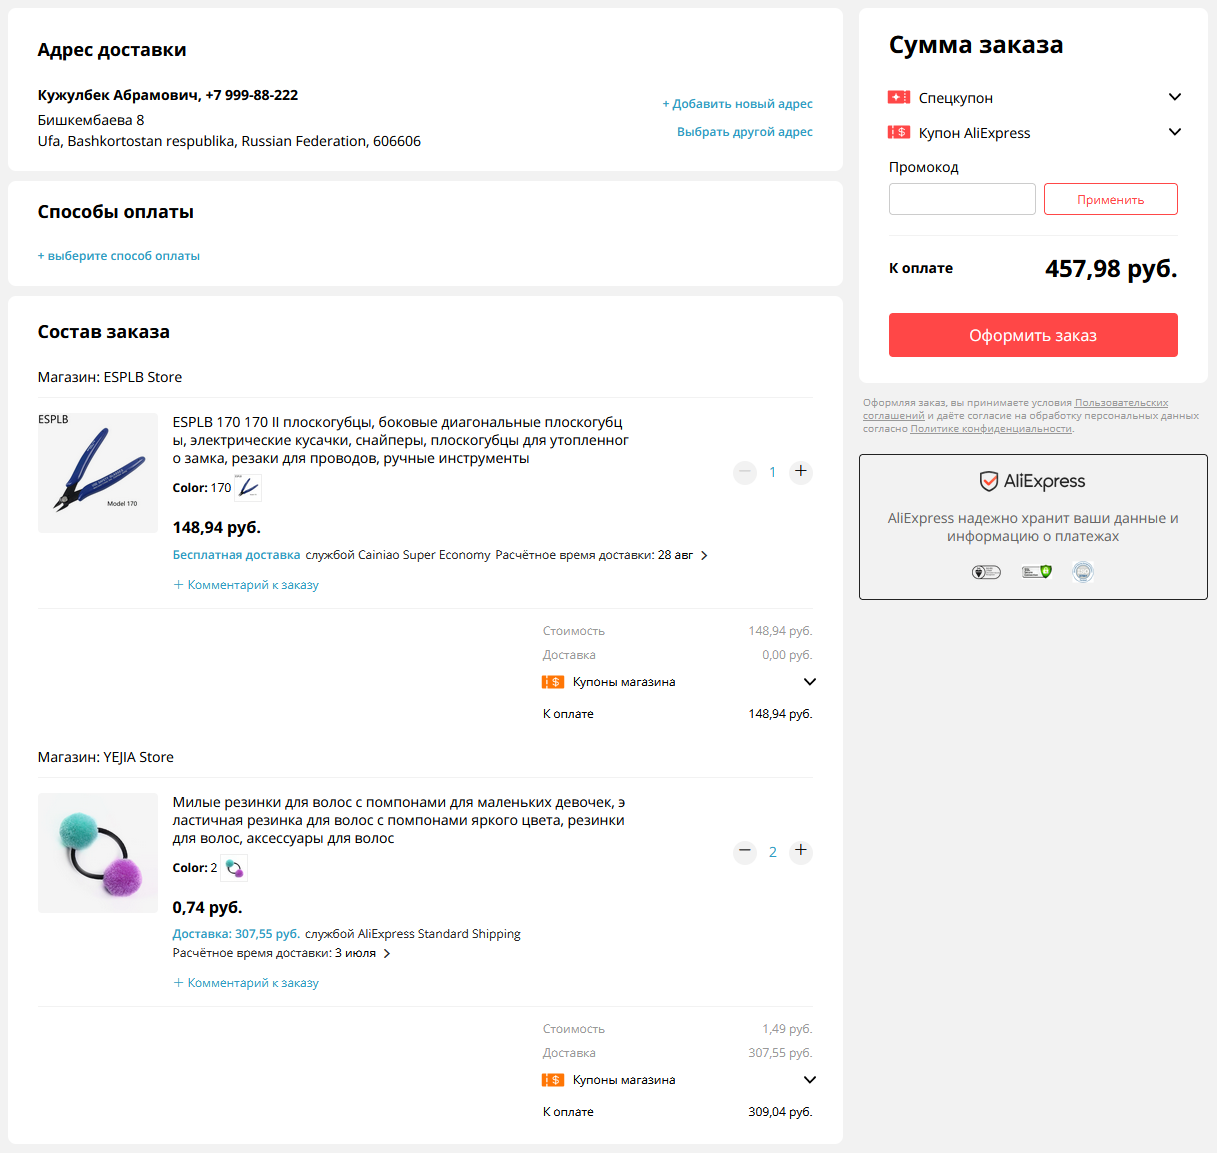Expand Купоны магазина for YEJIA Store
Viewport: 1217px width, 1153px height.
810,1080
